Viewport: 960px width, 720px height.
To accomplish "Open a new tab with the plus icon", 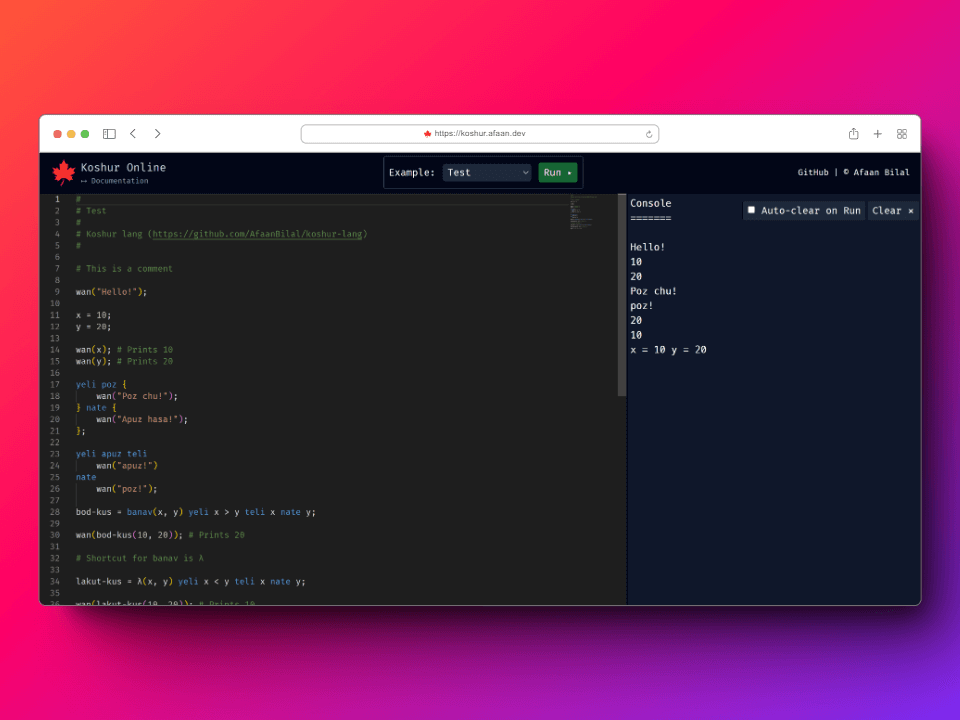I will (877, 133).
